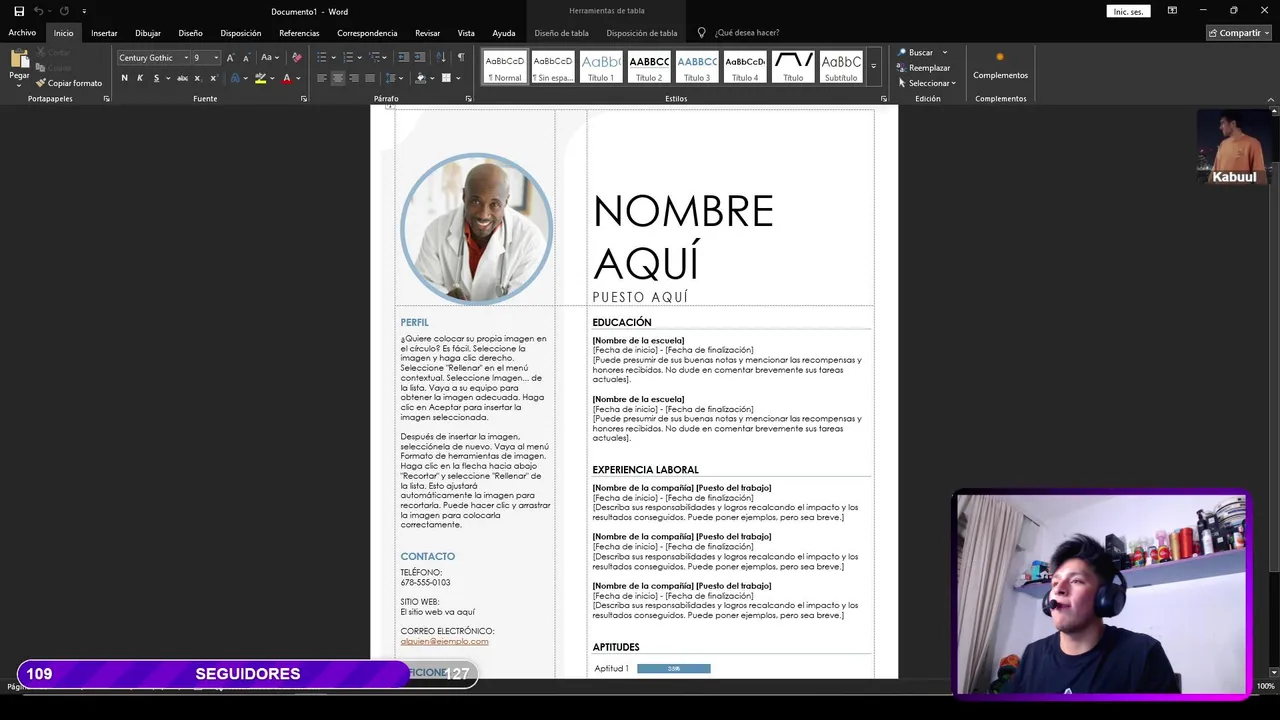Switch to the Insertar tab

(104, 33)
